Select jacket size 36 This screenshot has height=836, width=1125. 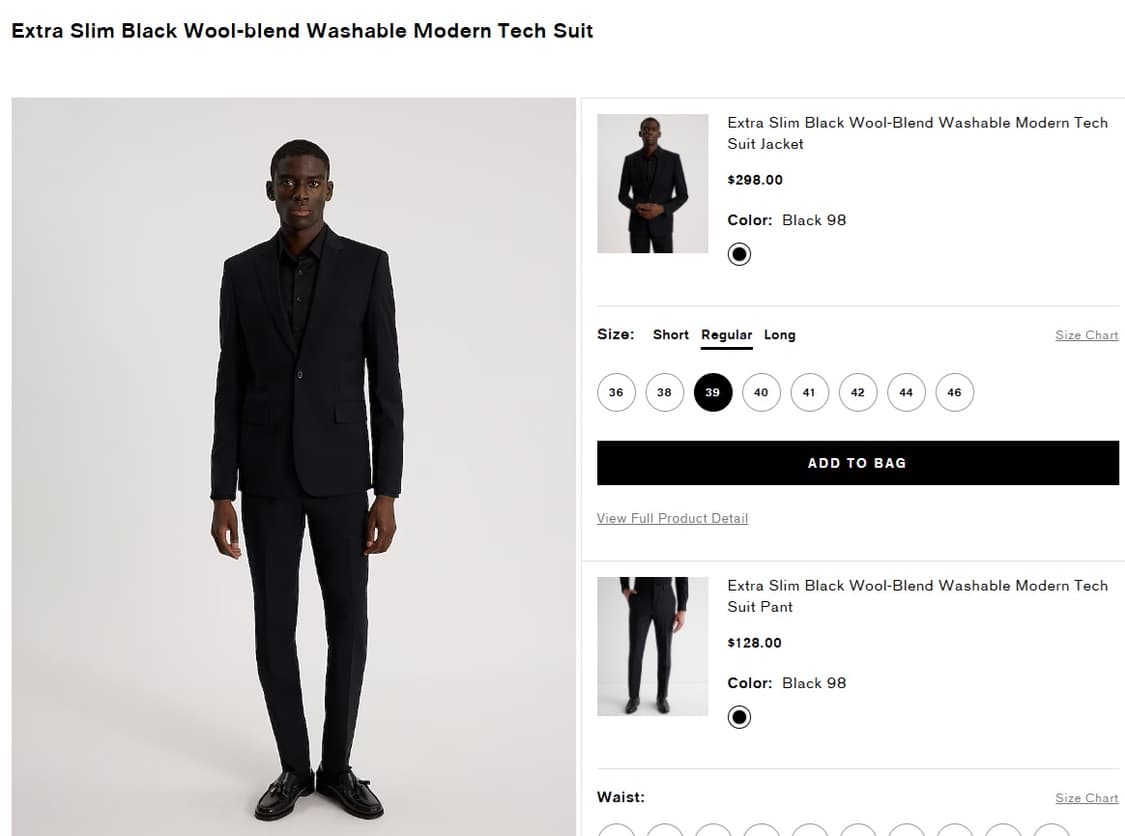(616, 392)
